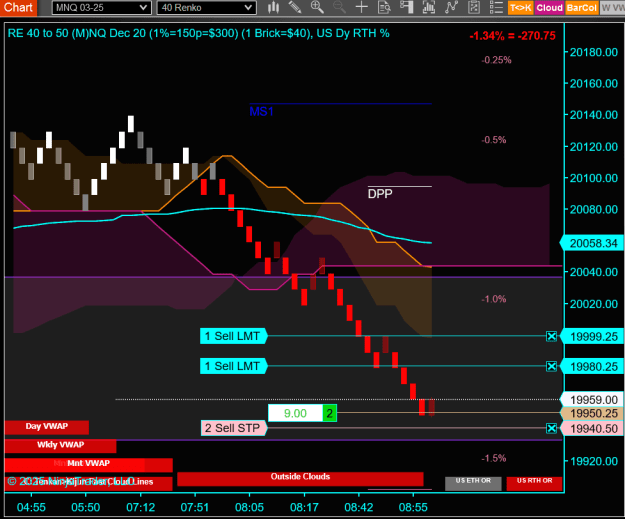Click the position 9.00 P&L marker

tap(295, 413)
